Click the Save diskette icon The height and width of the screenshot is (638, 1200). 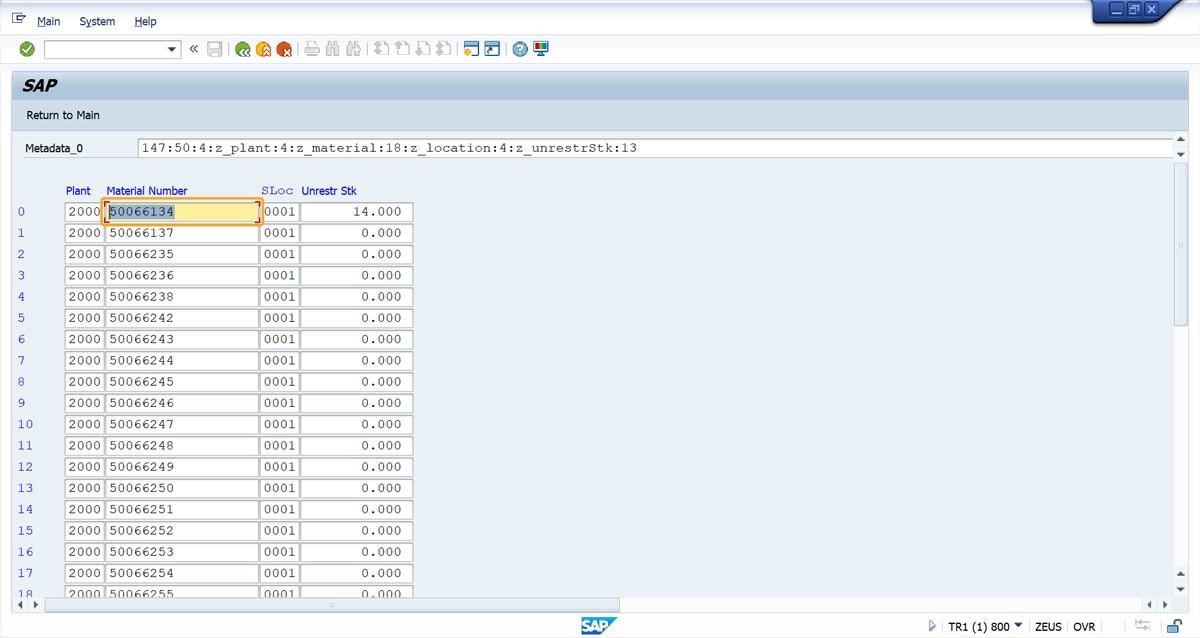tap(215, 49)
